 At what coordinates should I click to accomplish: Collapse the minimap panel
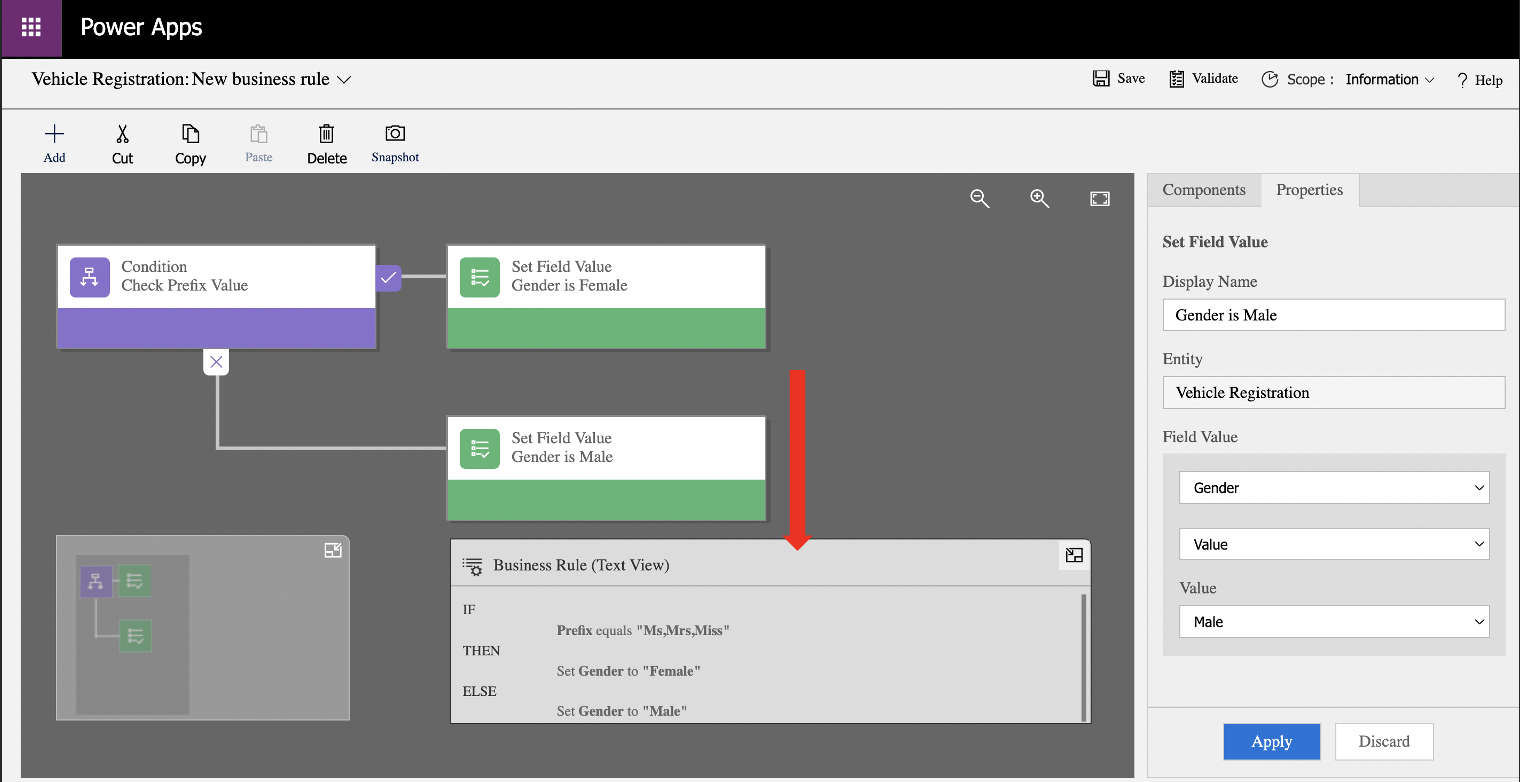(333, 550)
